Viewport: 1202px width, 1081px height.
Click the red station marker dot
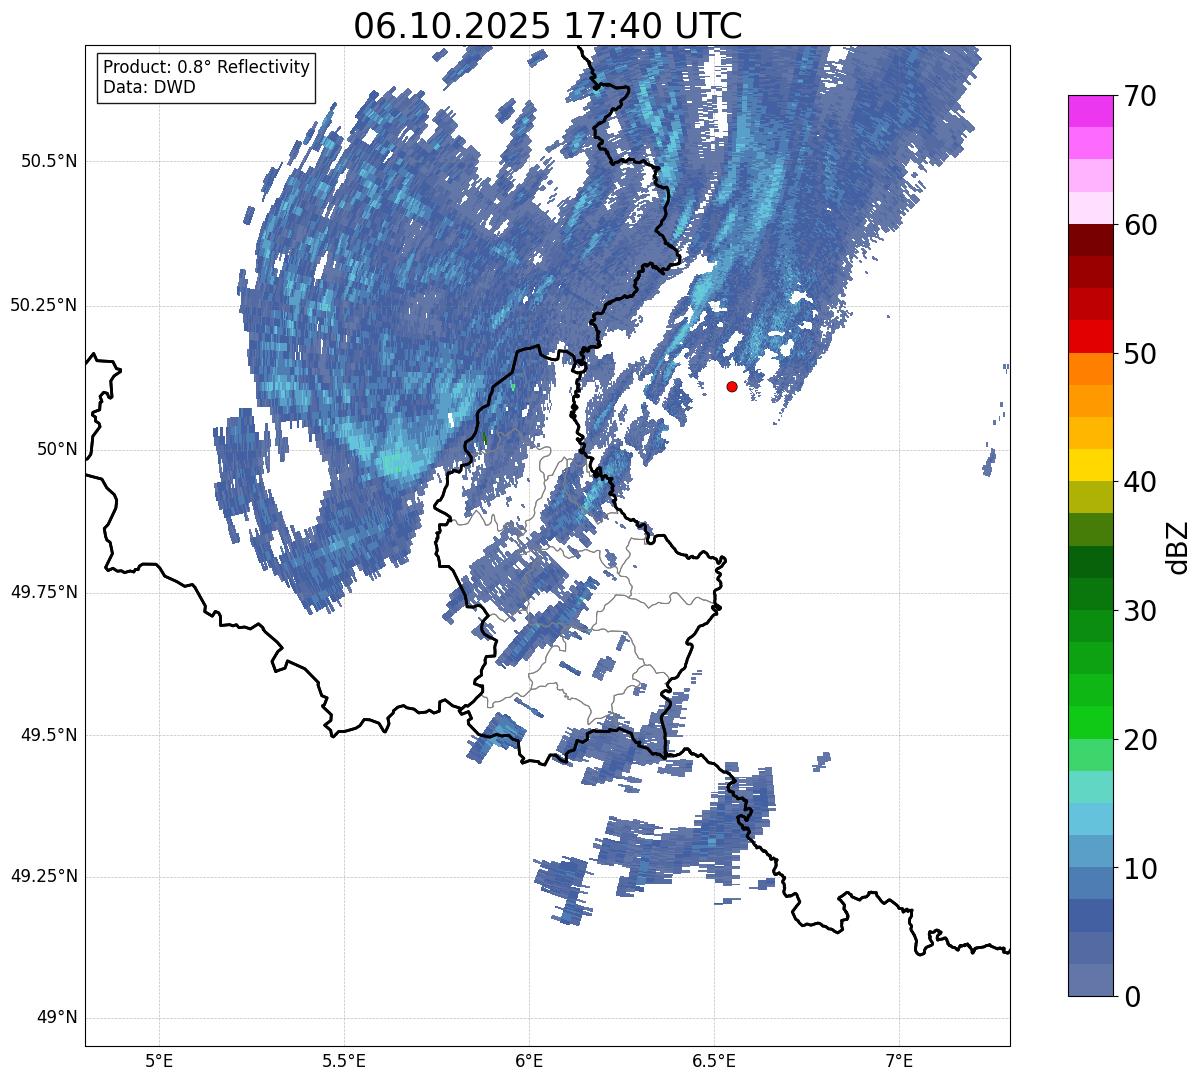(x=732, y=386)
